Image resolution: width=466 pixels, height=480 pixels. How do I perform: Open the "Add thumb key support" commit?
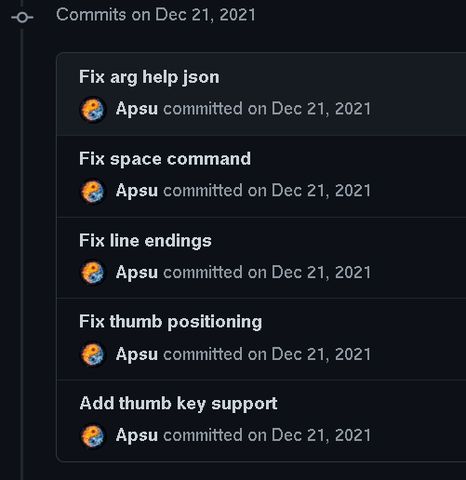tap(178, 404)
